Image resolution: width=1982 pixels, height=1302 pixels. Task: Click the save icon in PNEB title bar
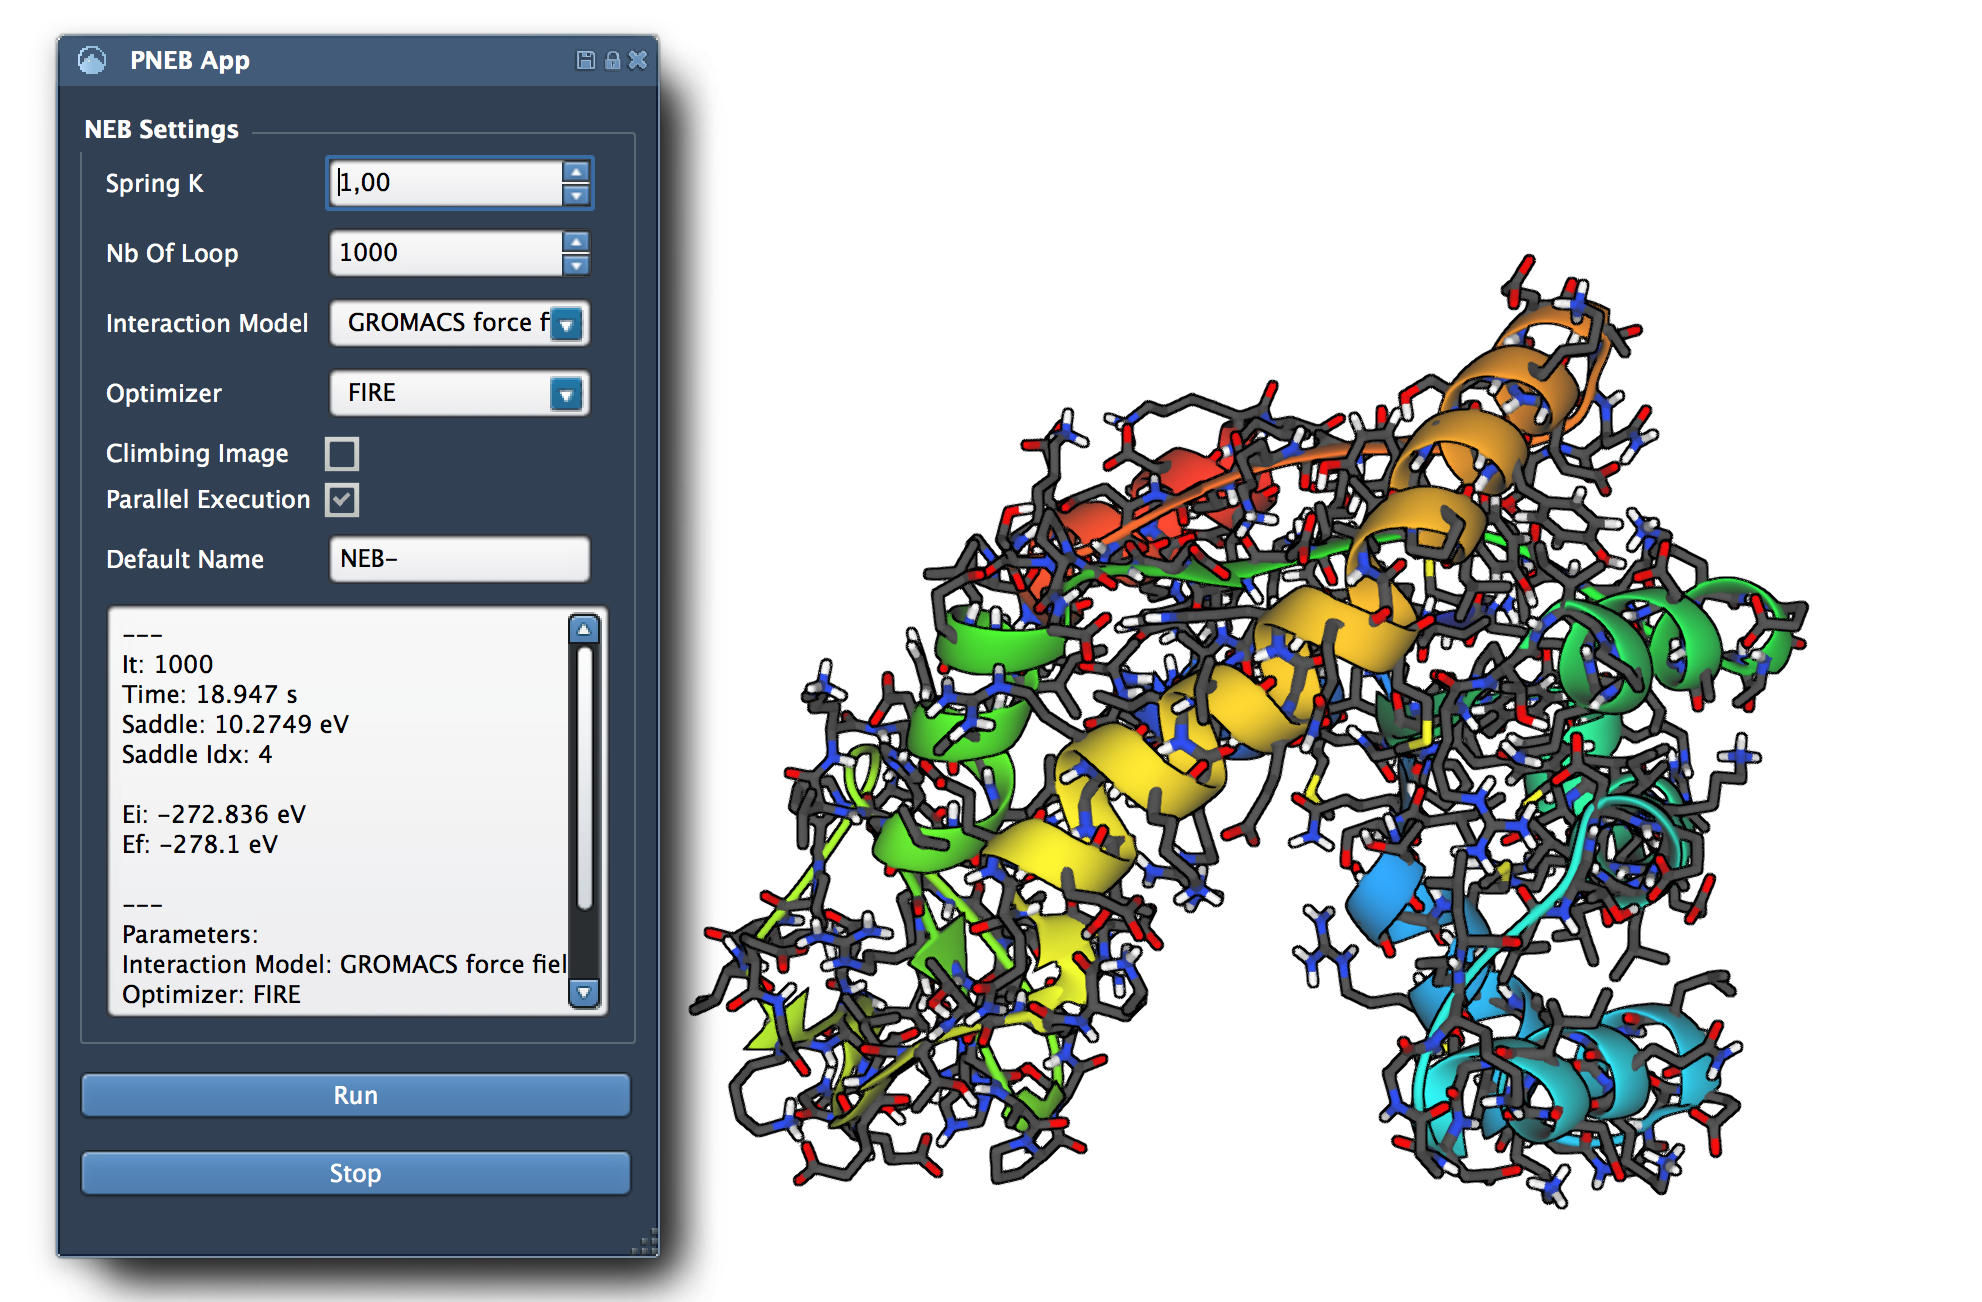pos(585,61)
